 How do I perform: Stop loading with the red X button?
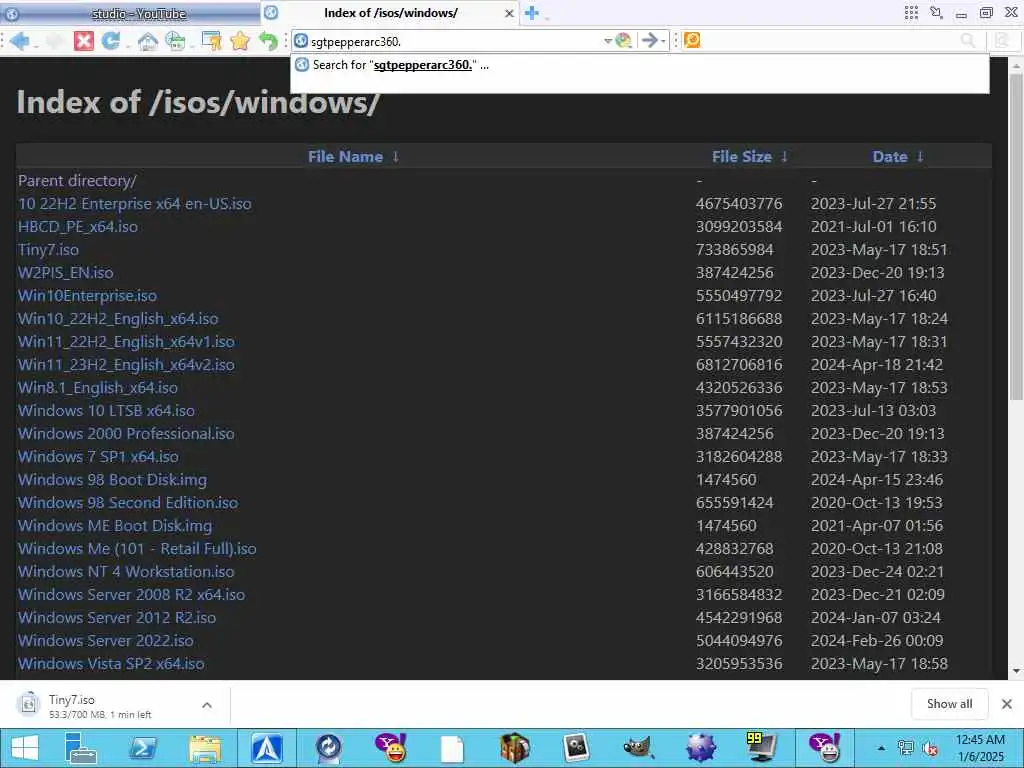click(x=84, y=41)
